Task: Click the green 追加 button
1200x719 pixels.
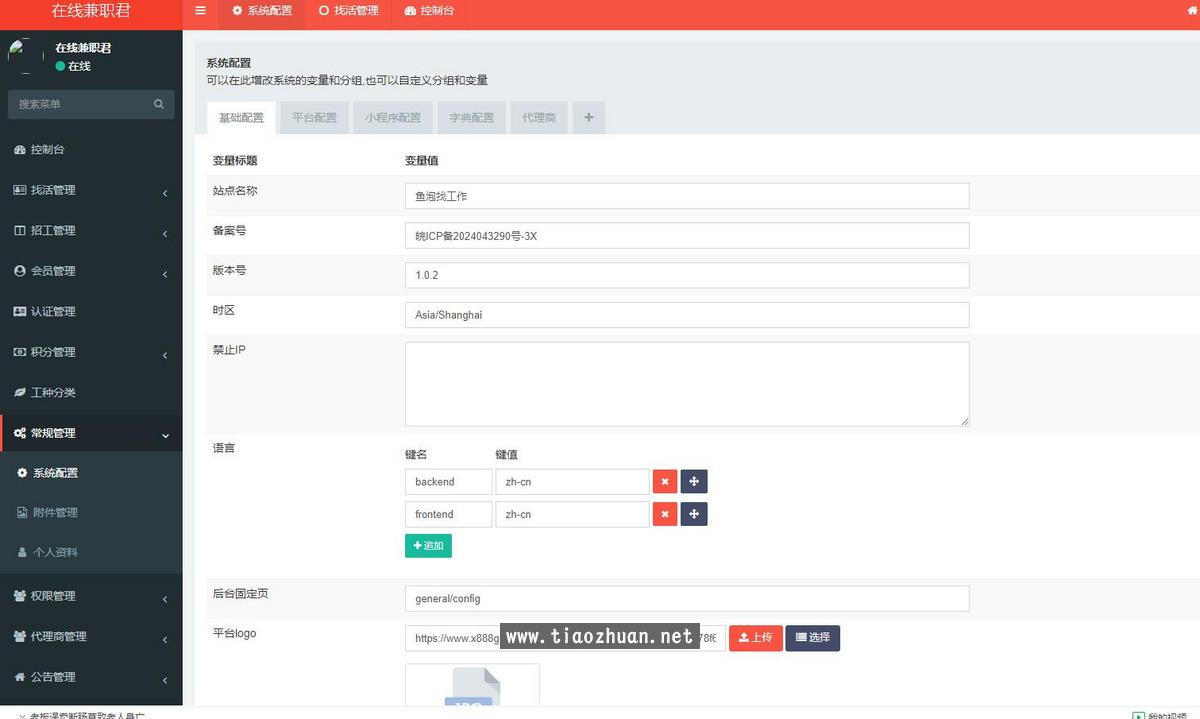Action: coord(428,546)
